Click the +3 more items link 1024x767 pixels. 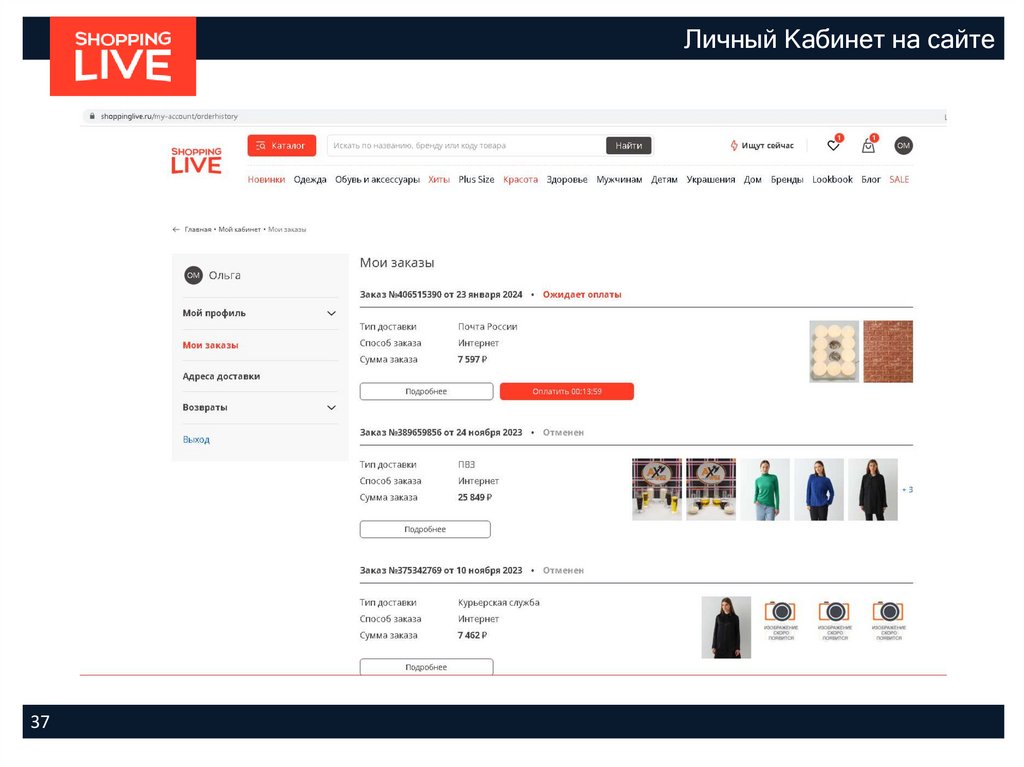[907, 489]
